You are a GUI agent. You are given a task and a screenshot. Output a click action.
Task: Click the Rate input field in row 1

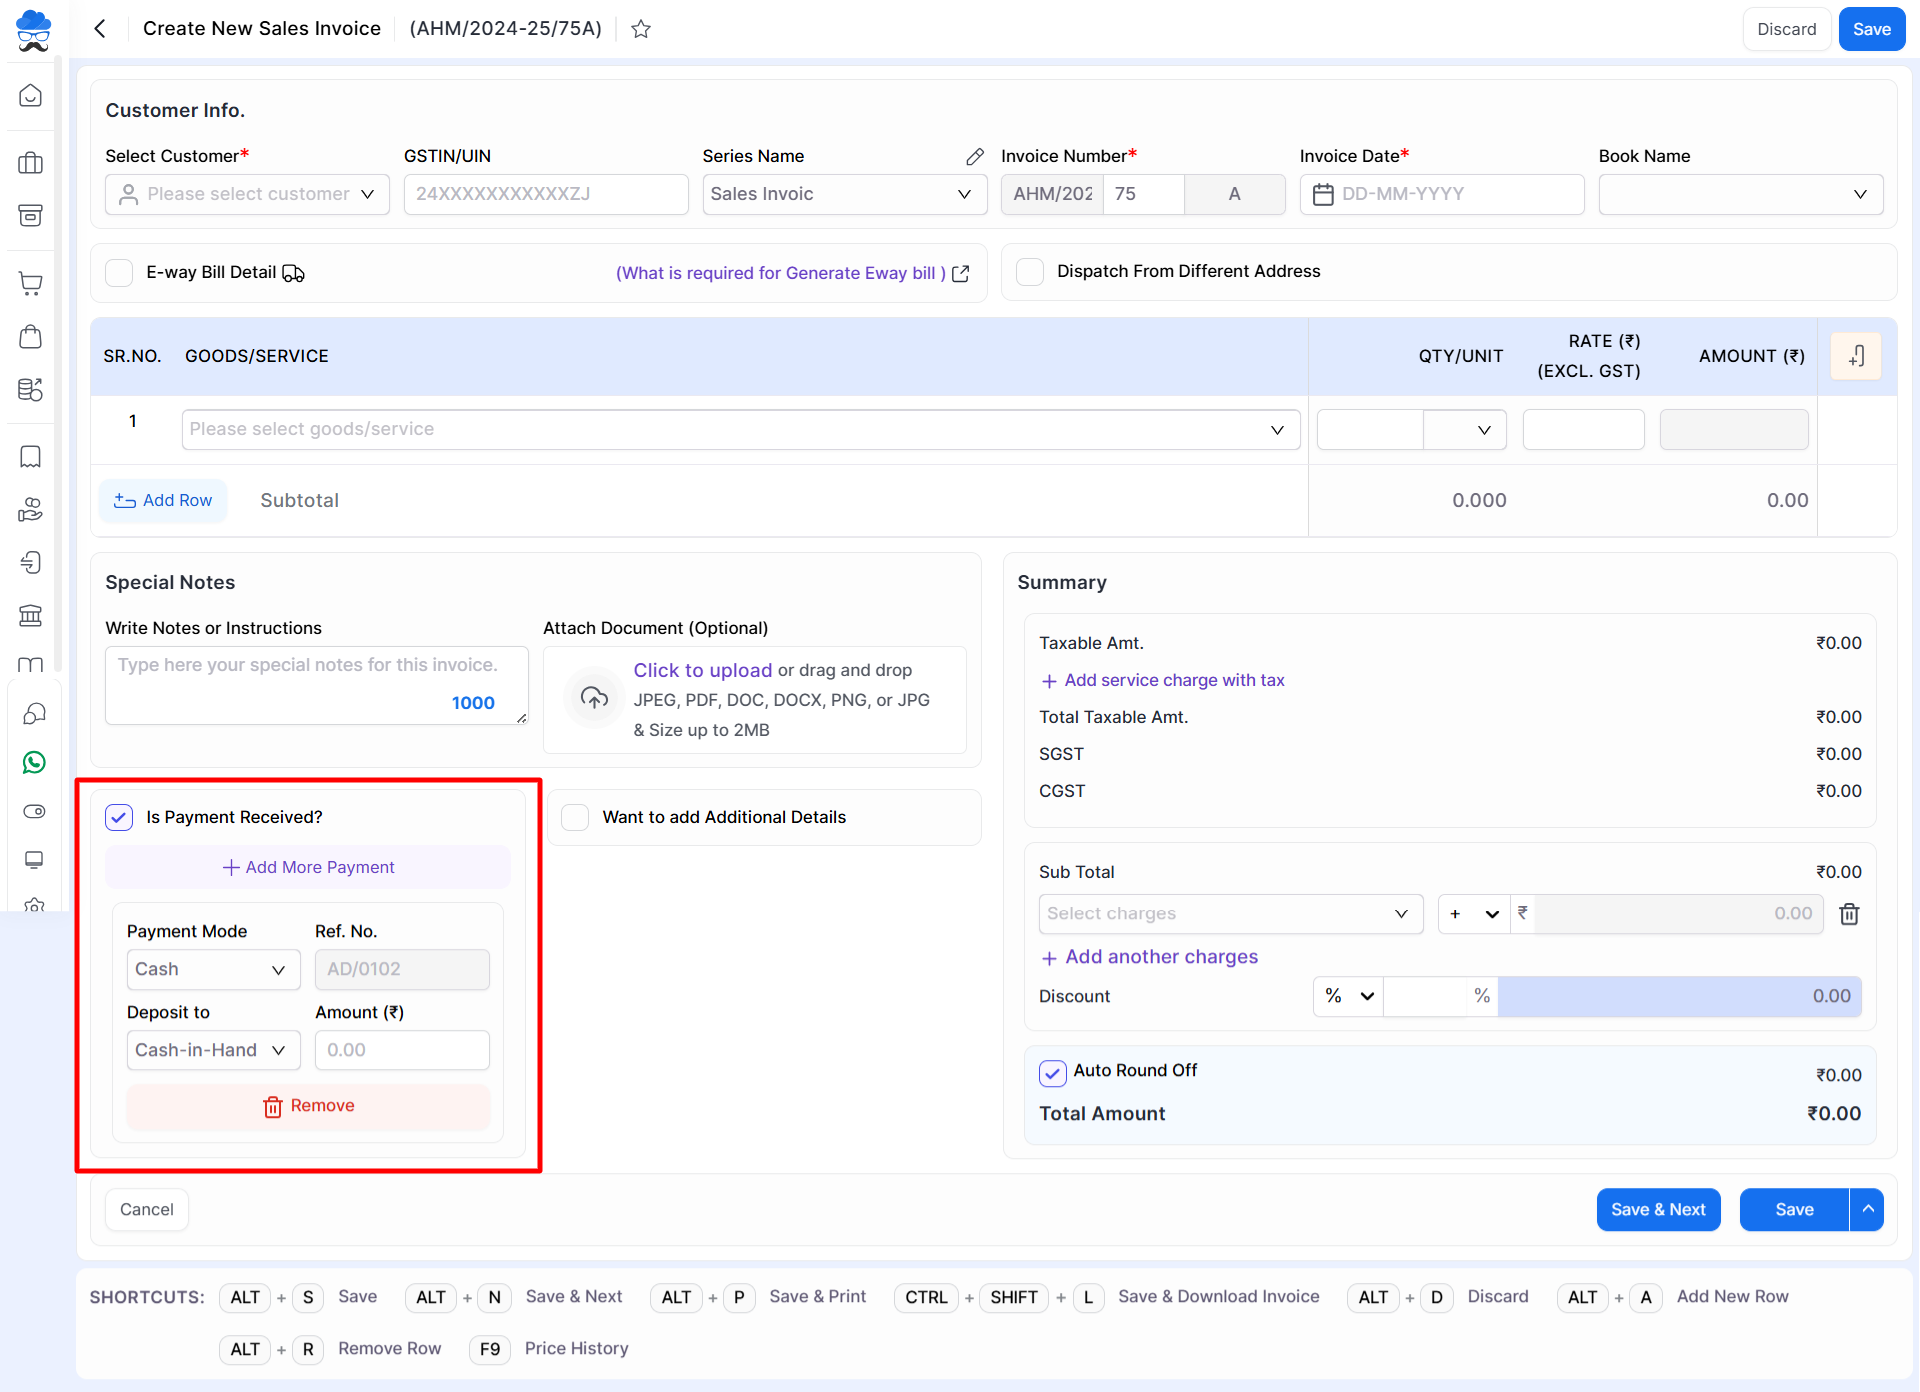click(1584, 430)
